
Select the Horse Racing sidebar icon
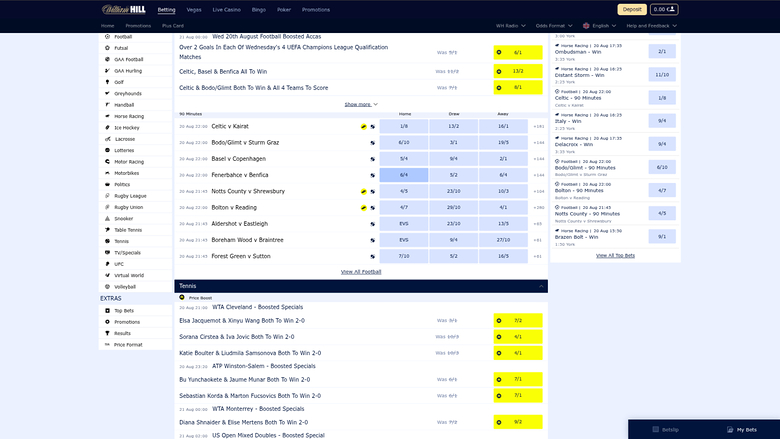tap(107, 116)
